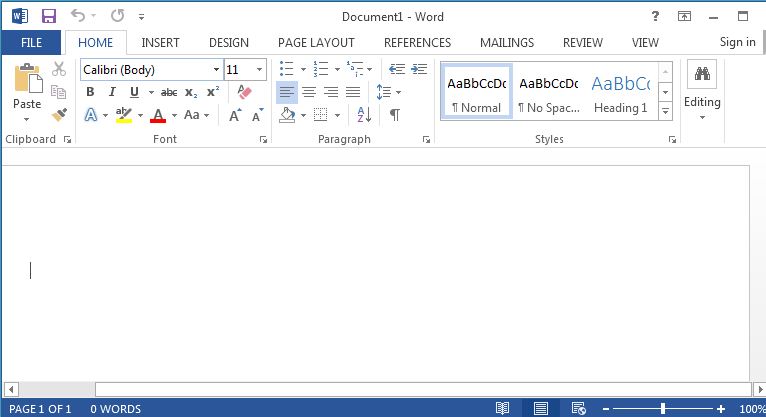Screen dimensions: 766x417
Task: Click the Cut scissors icon
Action: point(59,69)
